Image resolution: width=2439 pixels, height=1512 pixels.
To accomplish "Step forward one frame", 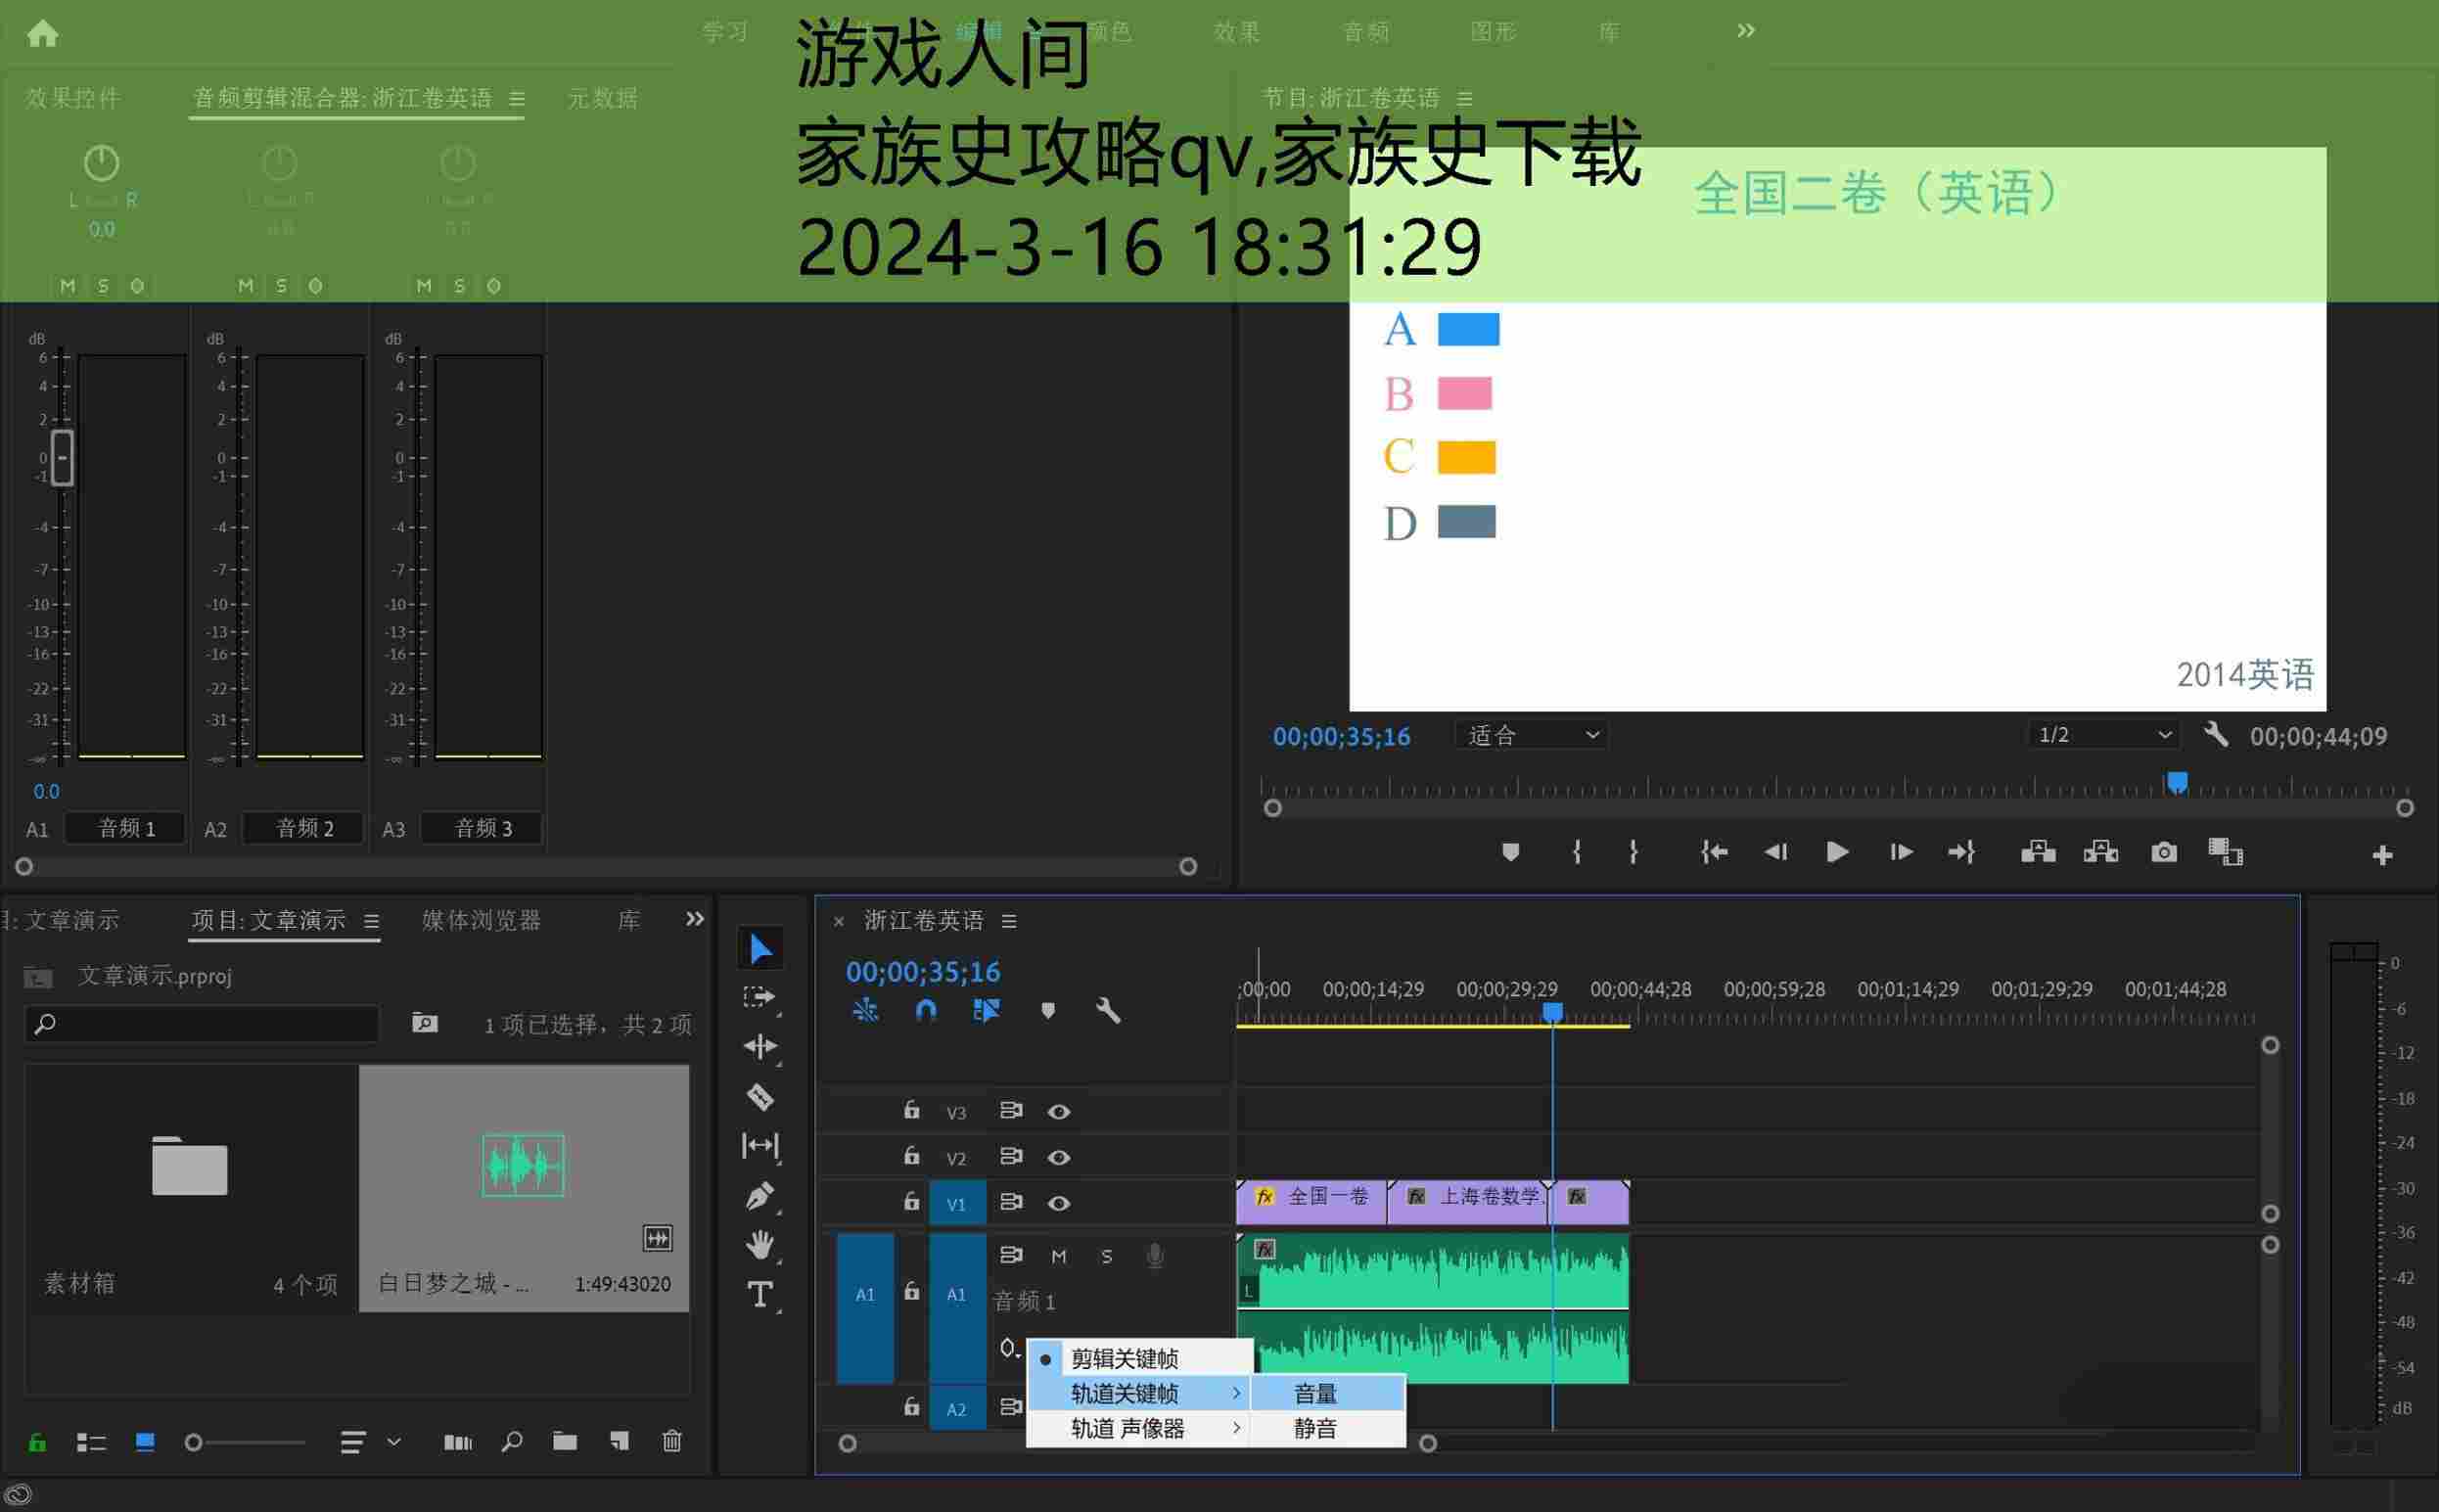I will tap(1901, 852).
